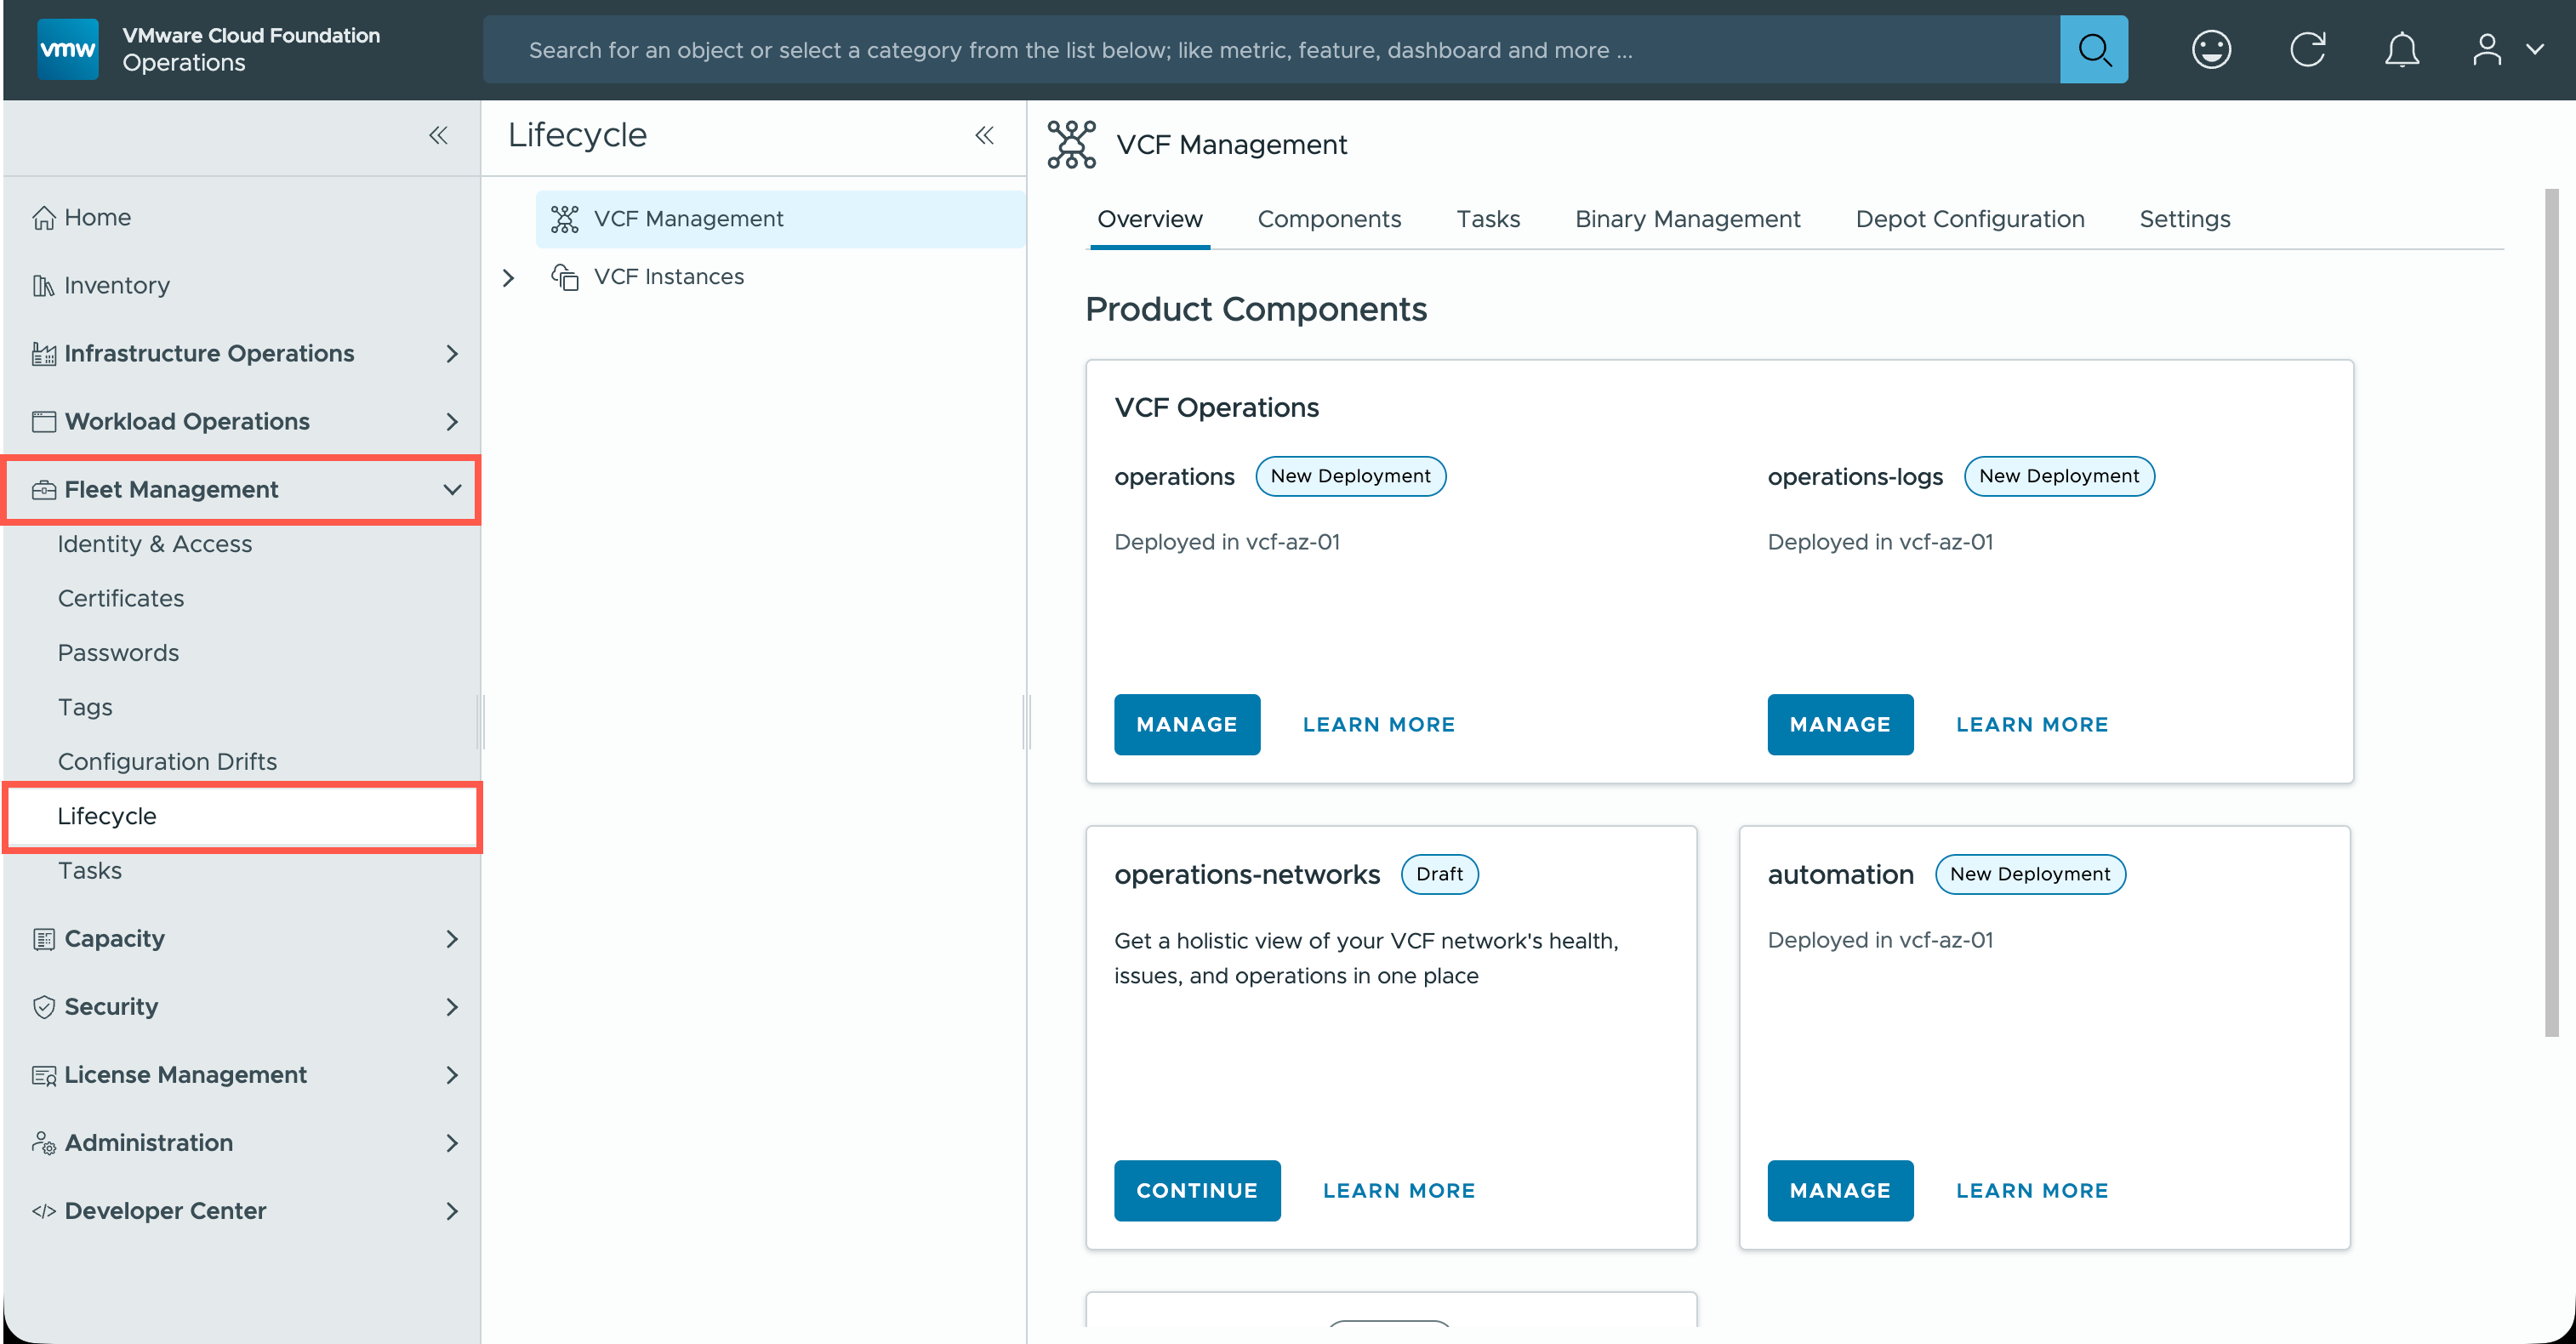
Task: Open the Depot Configuration tab
Action: coord(1969,219)
